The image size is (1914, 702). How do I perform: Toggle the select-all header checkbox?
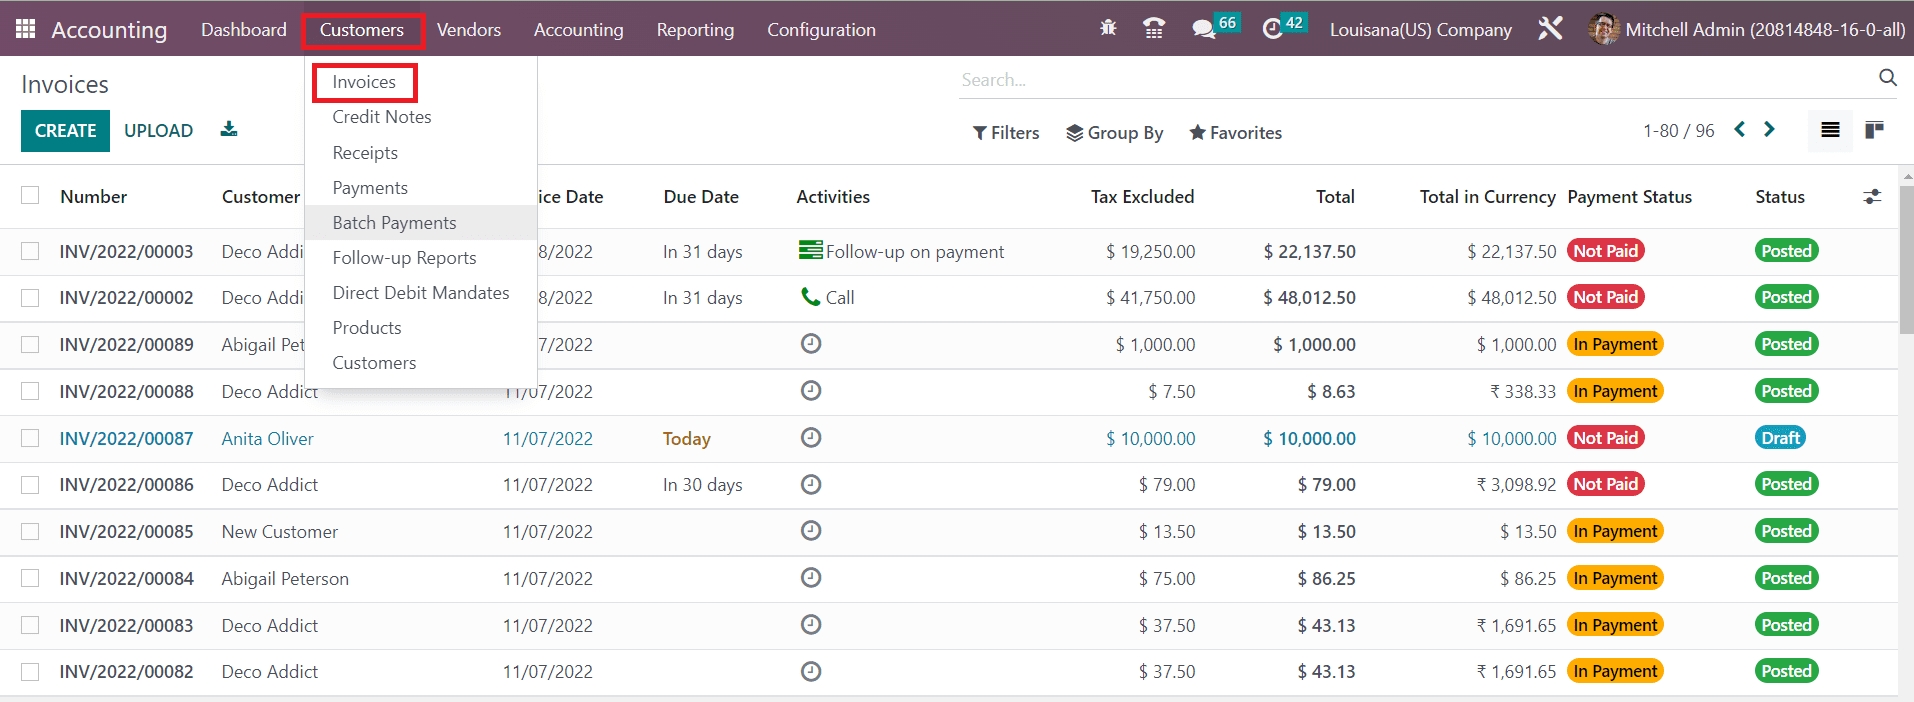[x=30, y=196]
